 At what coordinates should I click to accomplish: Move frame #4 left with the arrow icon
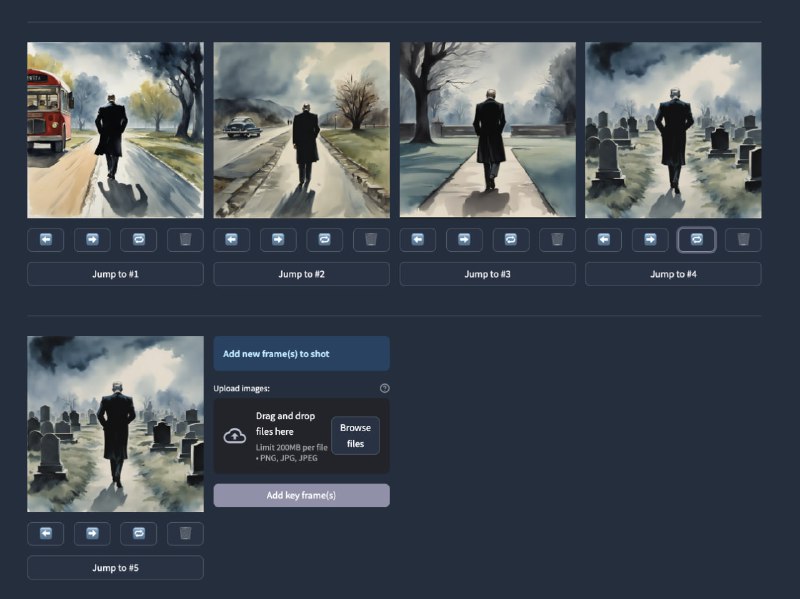(603, 240)
